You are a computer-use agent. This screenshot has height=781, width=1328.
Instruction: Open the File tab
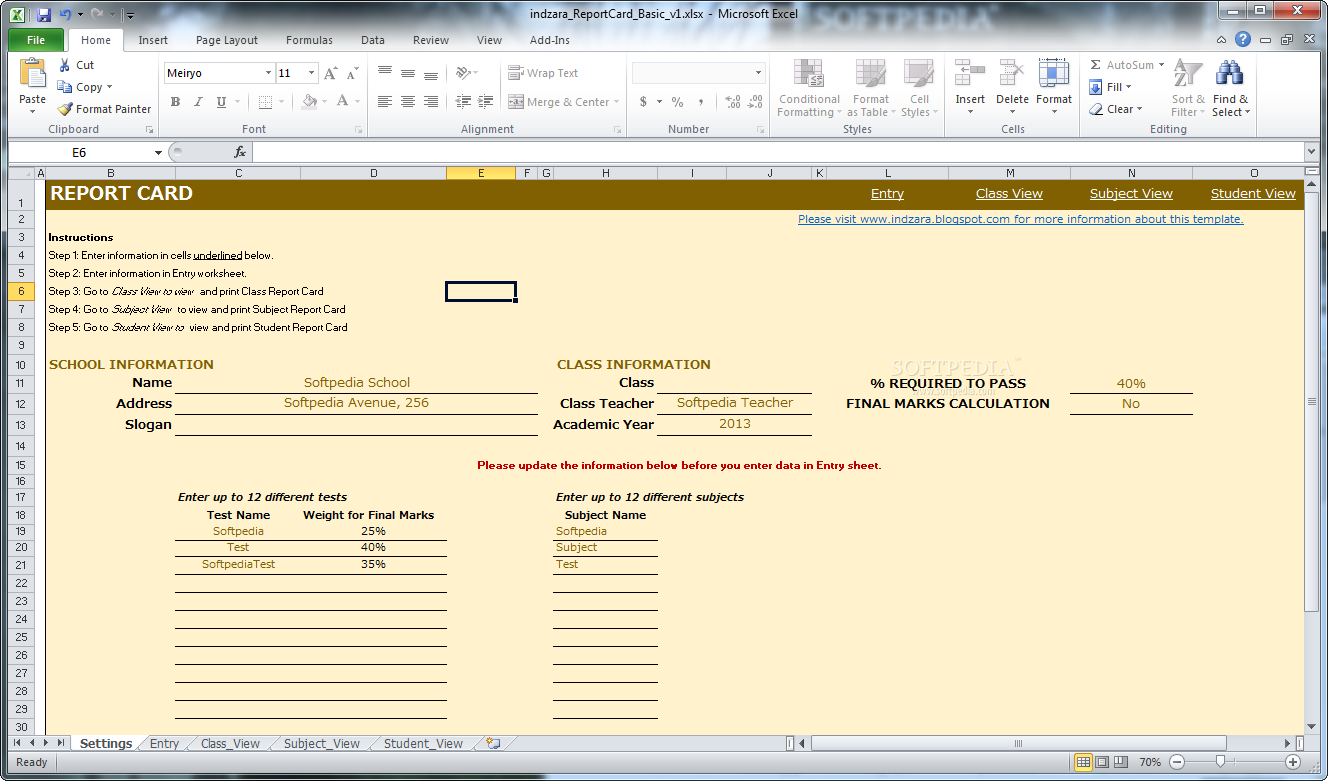pyautogui.click(x=36, y=40)
